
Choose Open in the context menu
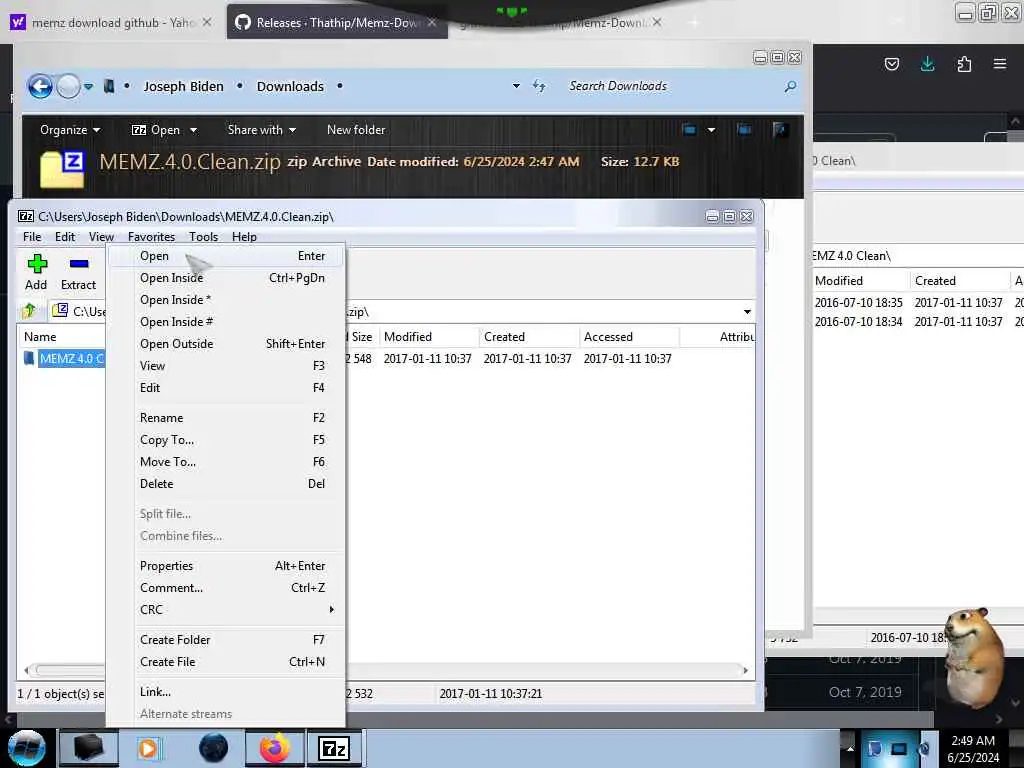[x=226, y=256]
